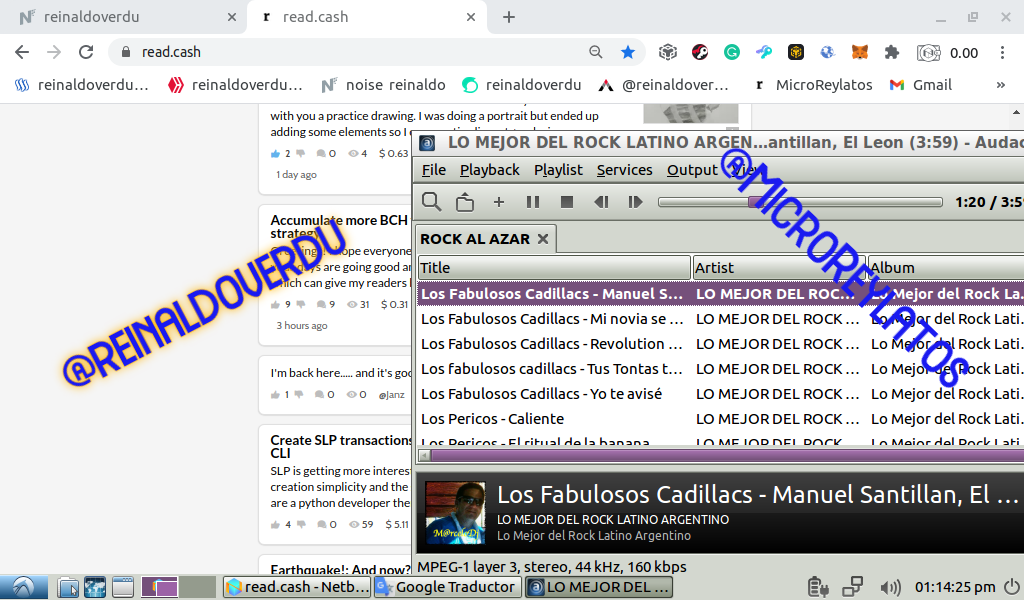Click the album art thumbnail in Audacious

point(455,513)
